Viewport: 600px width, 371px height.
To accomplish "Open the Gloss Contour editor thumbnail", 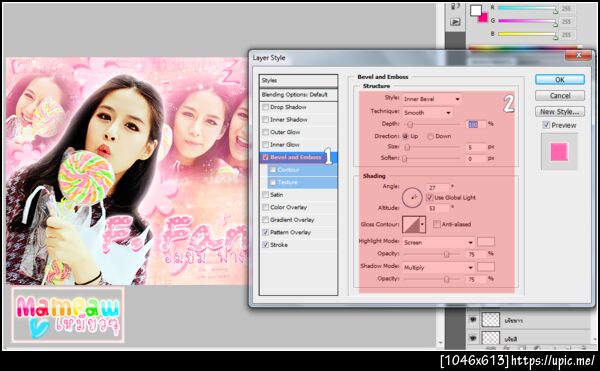I will (410, 225).
